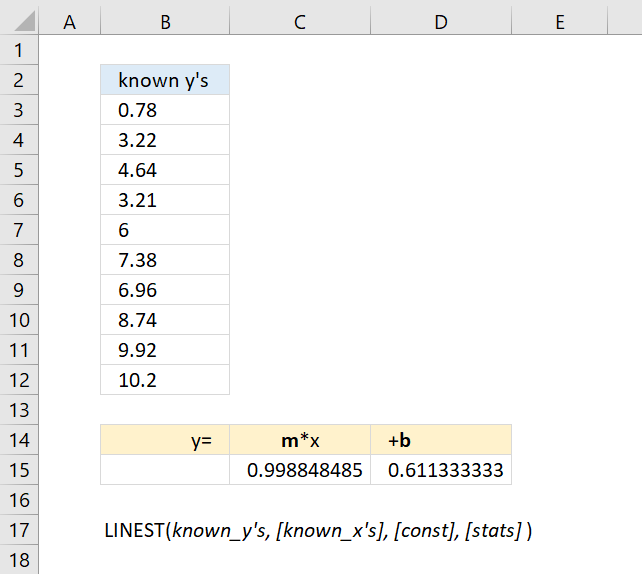Click the "m*x" header cell

(300, 440)
